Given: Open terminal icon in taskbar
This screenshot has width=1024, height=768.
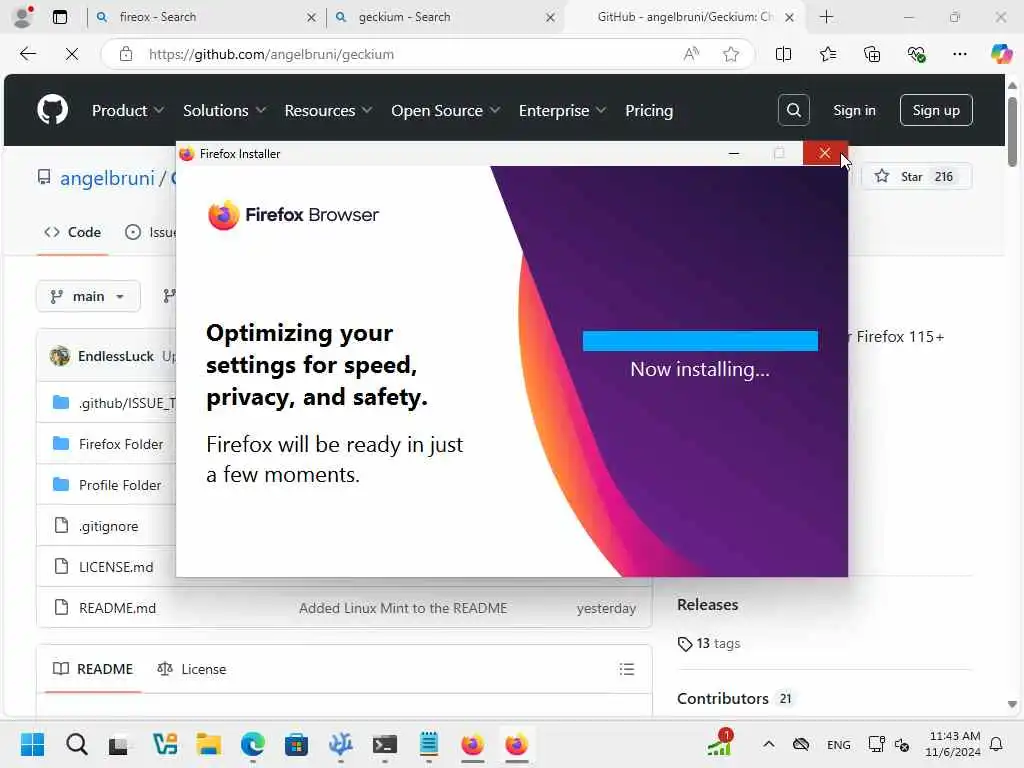Looking at the screenshot, I should [385, 744].
